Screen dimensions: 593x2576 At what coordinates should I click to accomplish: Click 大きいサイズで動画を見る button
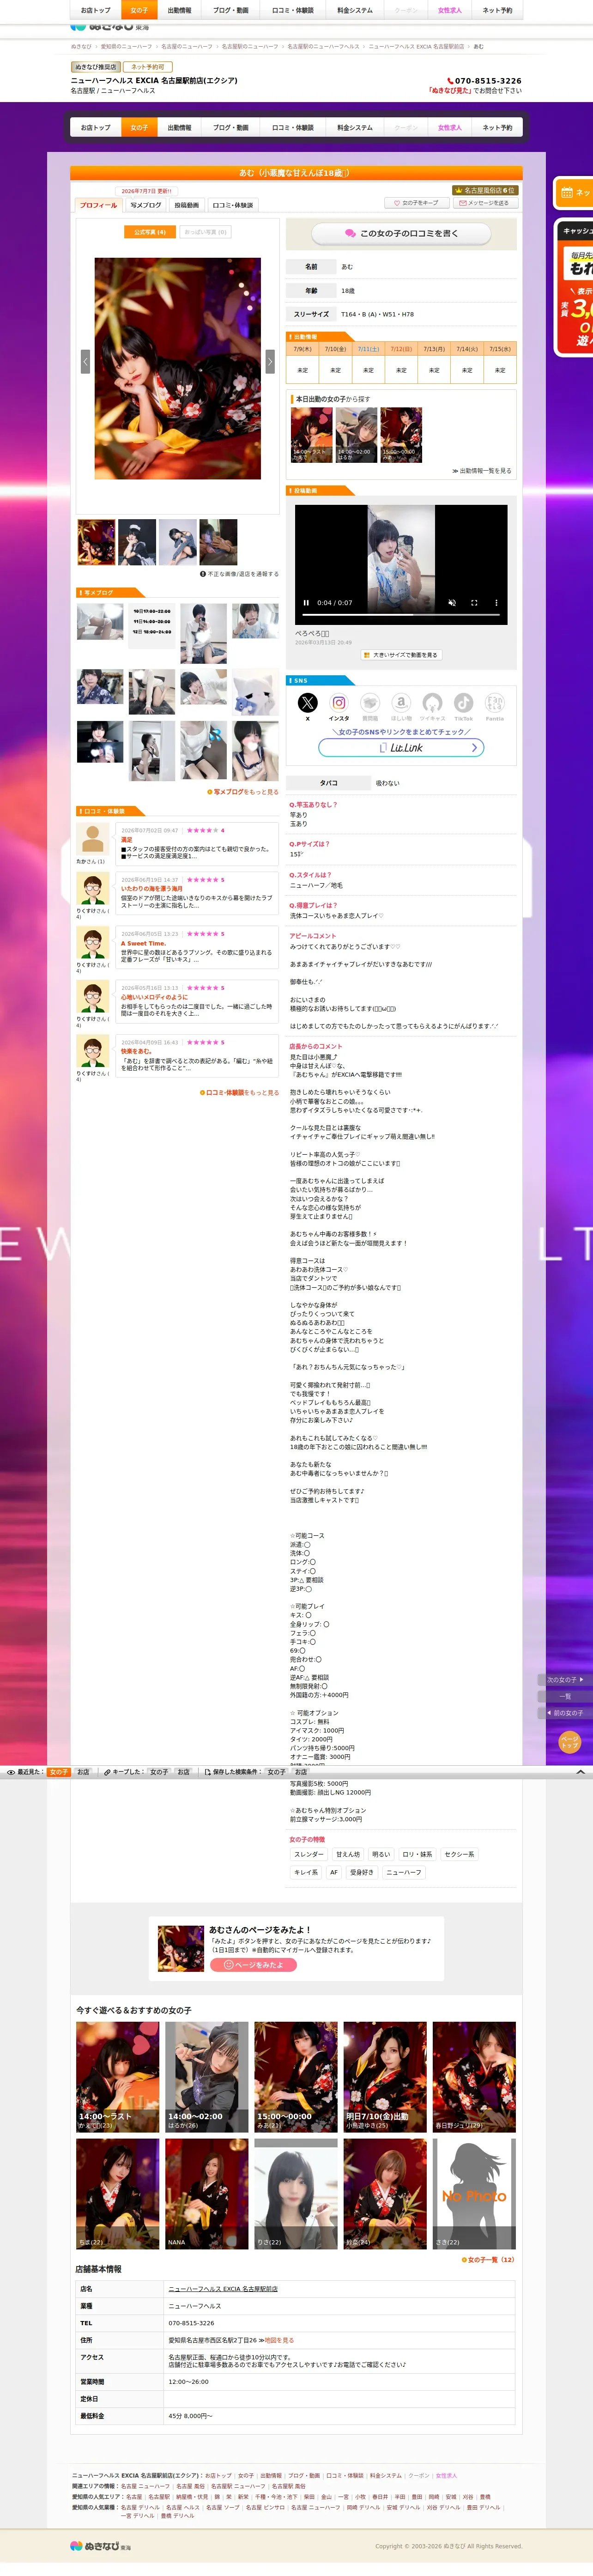tap(401, 655)
